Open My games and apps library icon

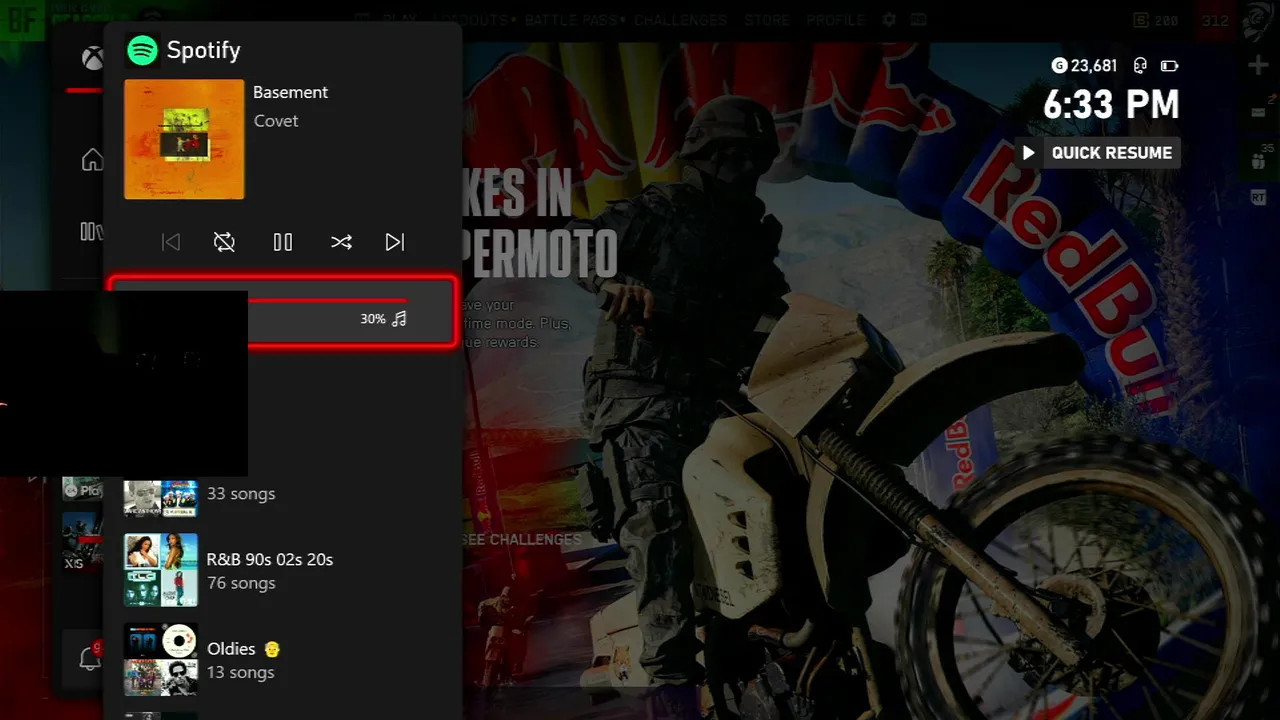pyautogui.click(x=90, y=232)
